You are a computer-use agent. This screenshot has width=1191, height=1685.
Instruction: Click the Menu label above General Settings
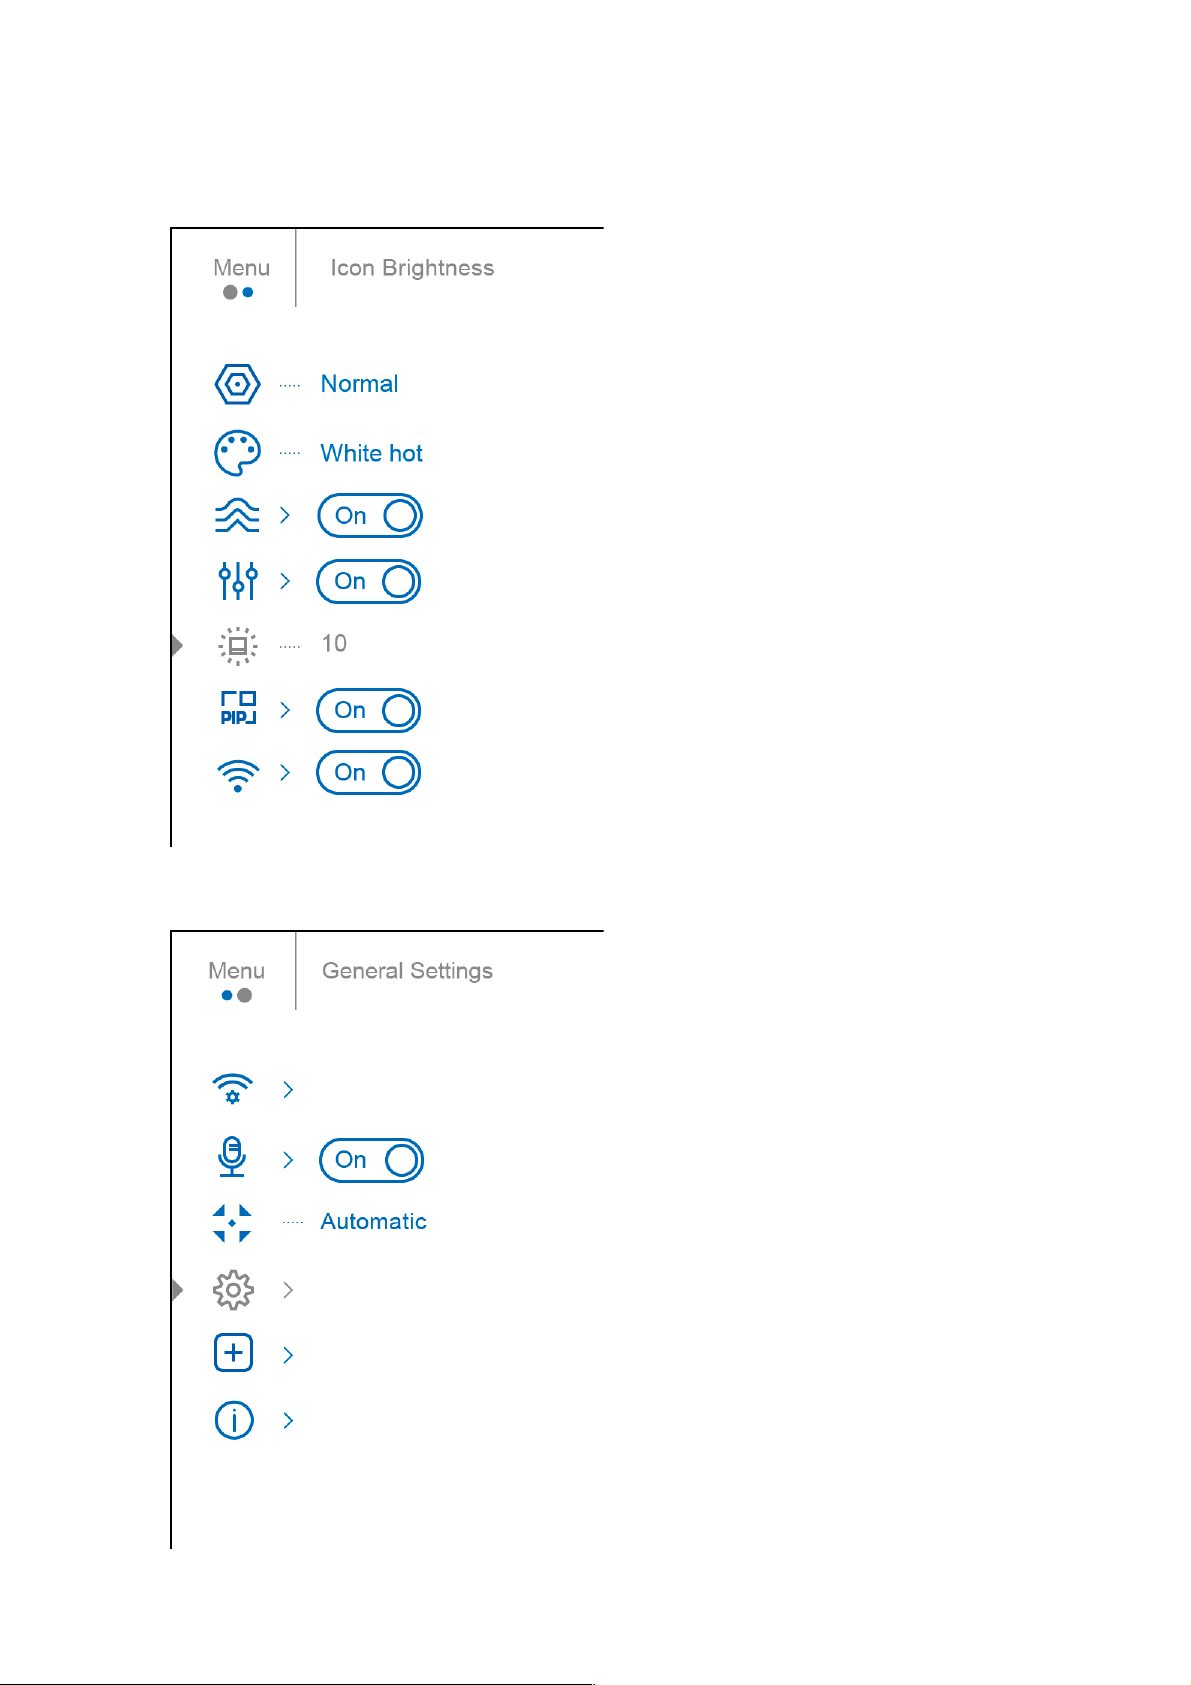(237, 971)
